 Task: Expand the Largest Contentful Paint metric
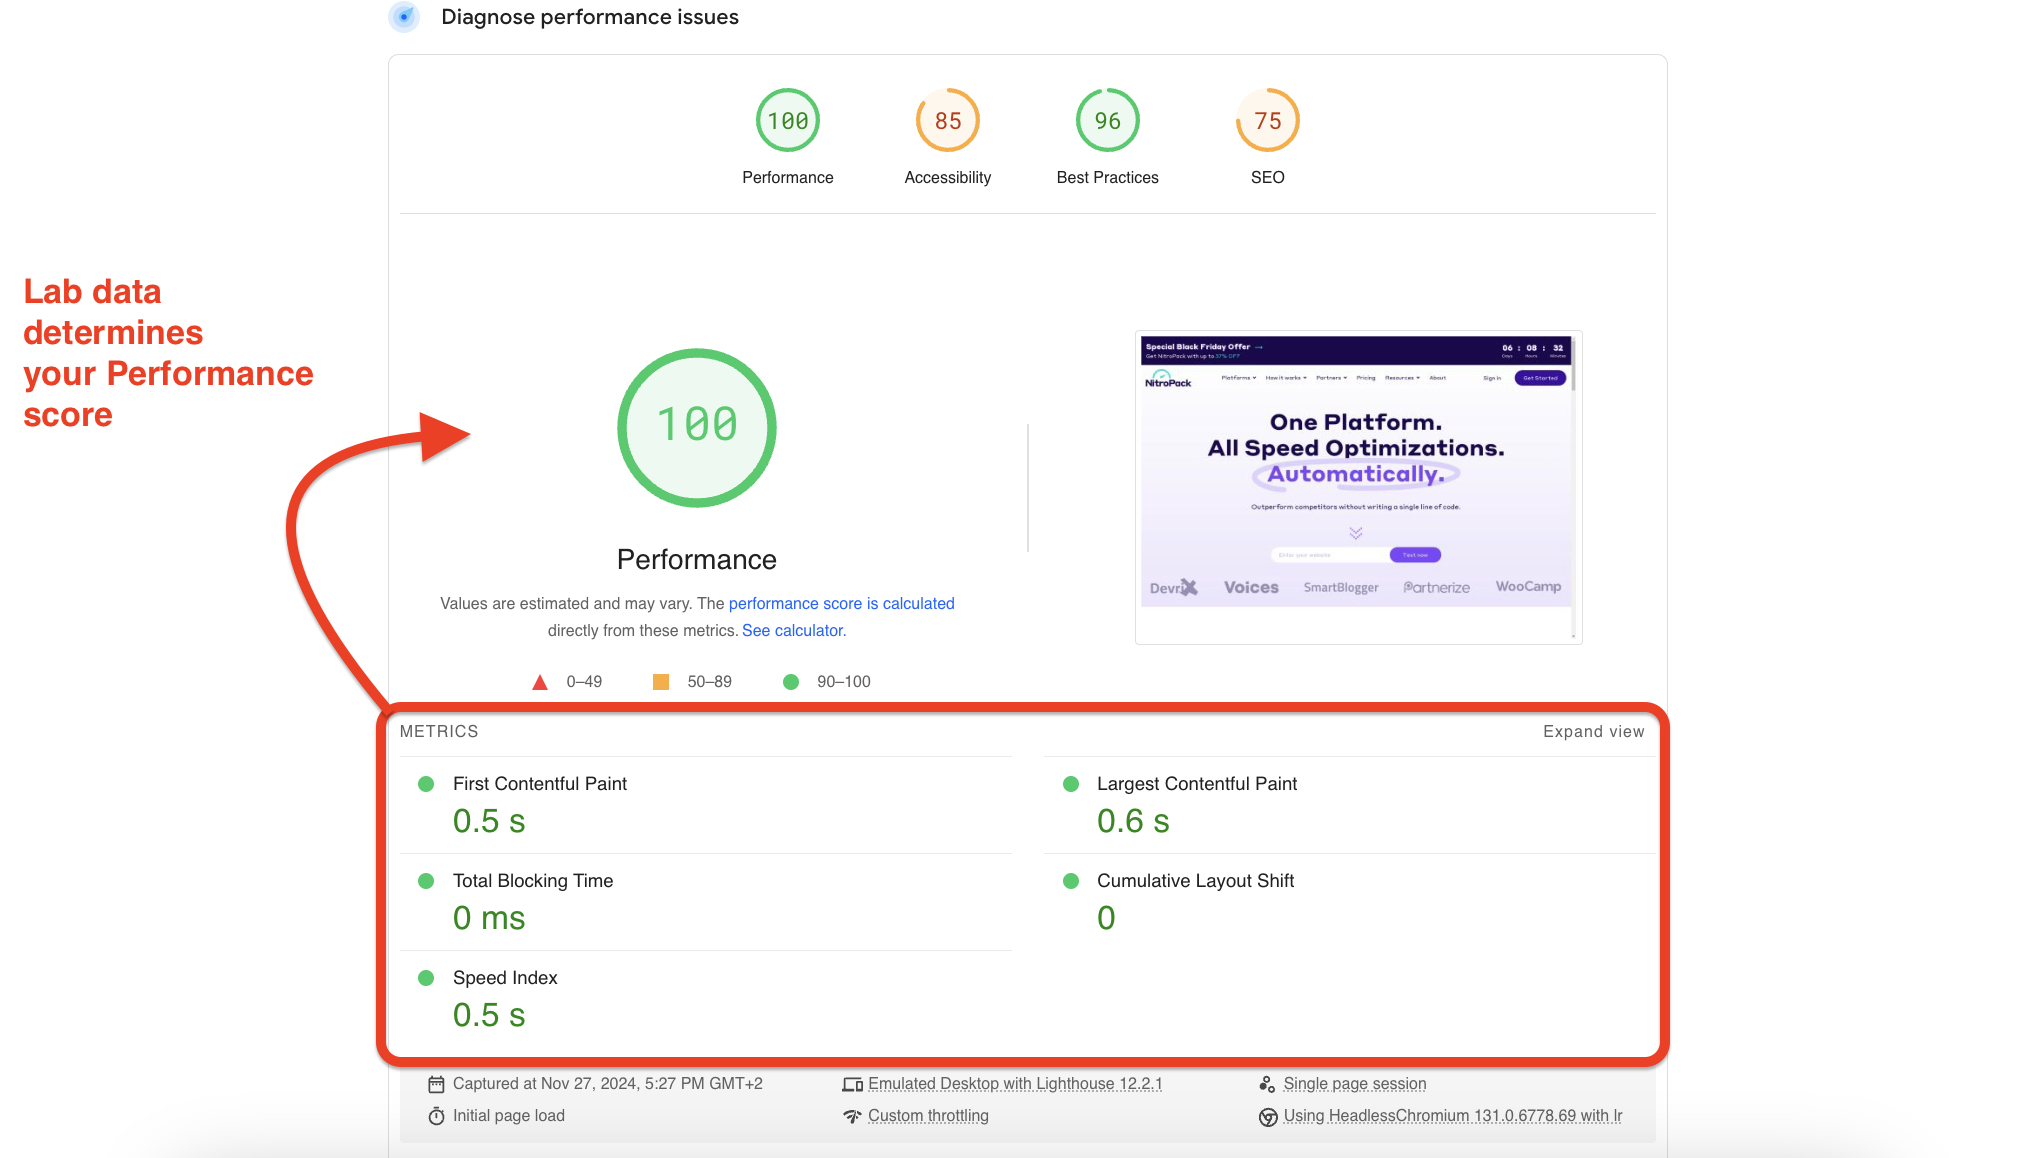point(1350,805)
